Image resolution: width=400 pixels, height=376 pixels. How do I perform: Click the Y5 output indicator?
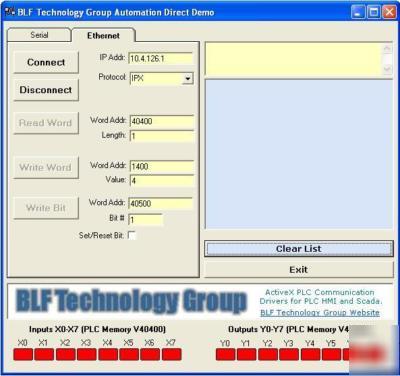pyautogui.click(x=332, y=355)
